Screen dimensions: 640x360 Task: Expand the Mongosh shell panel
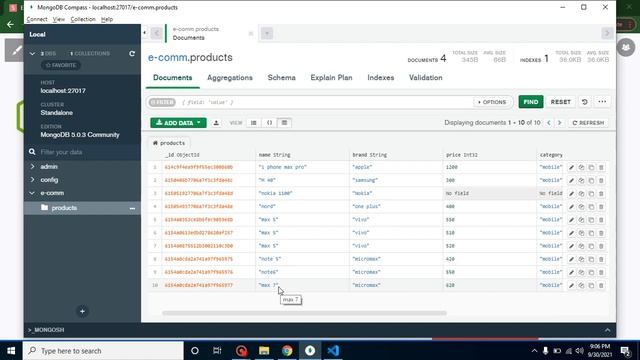click(607, 330)
